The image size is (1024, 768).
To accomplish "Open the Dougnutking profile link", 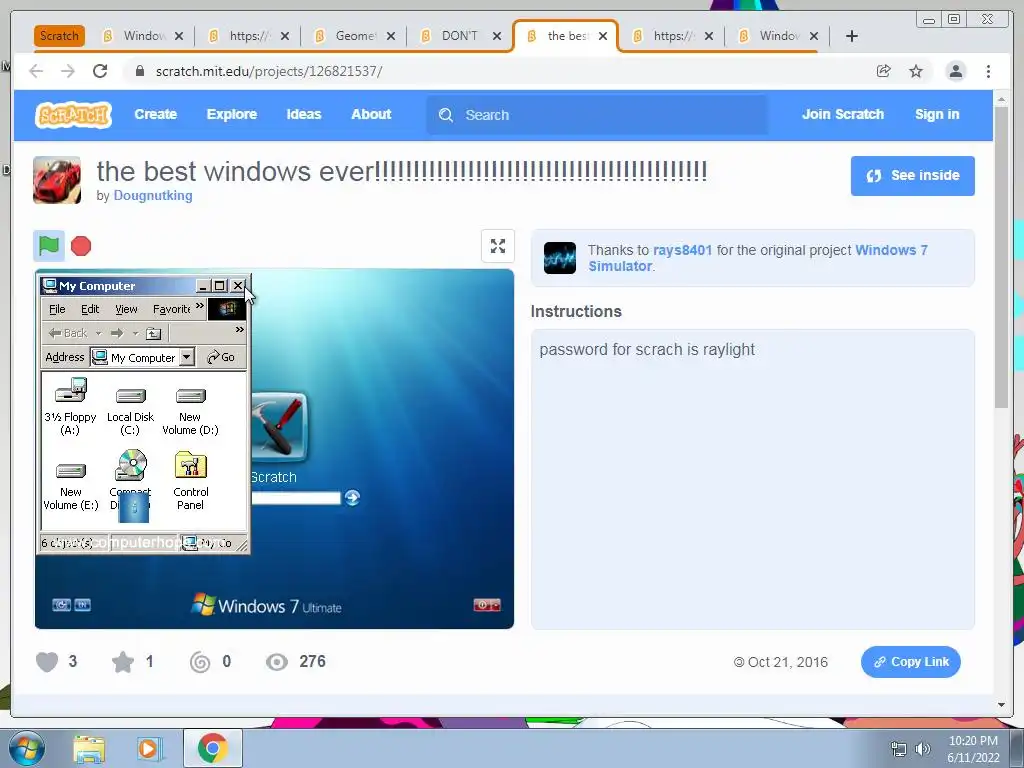I will 153,195.
